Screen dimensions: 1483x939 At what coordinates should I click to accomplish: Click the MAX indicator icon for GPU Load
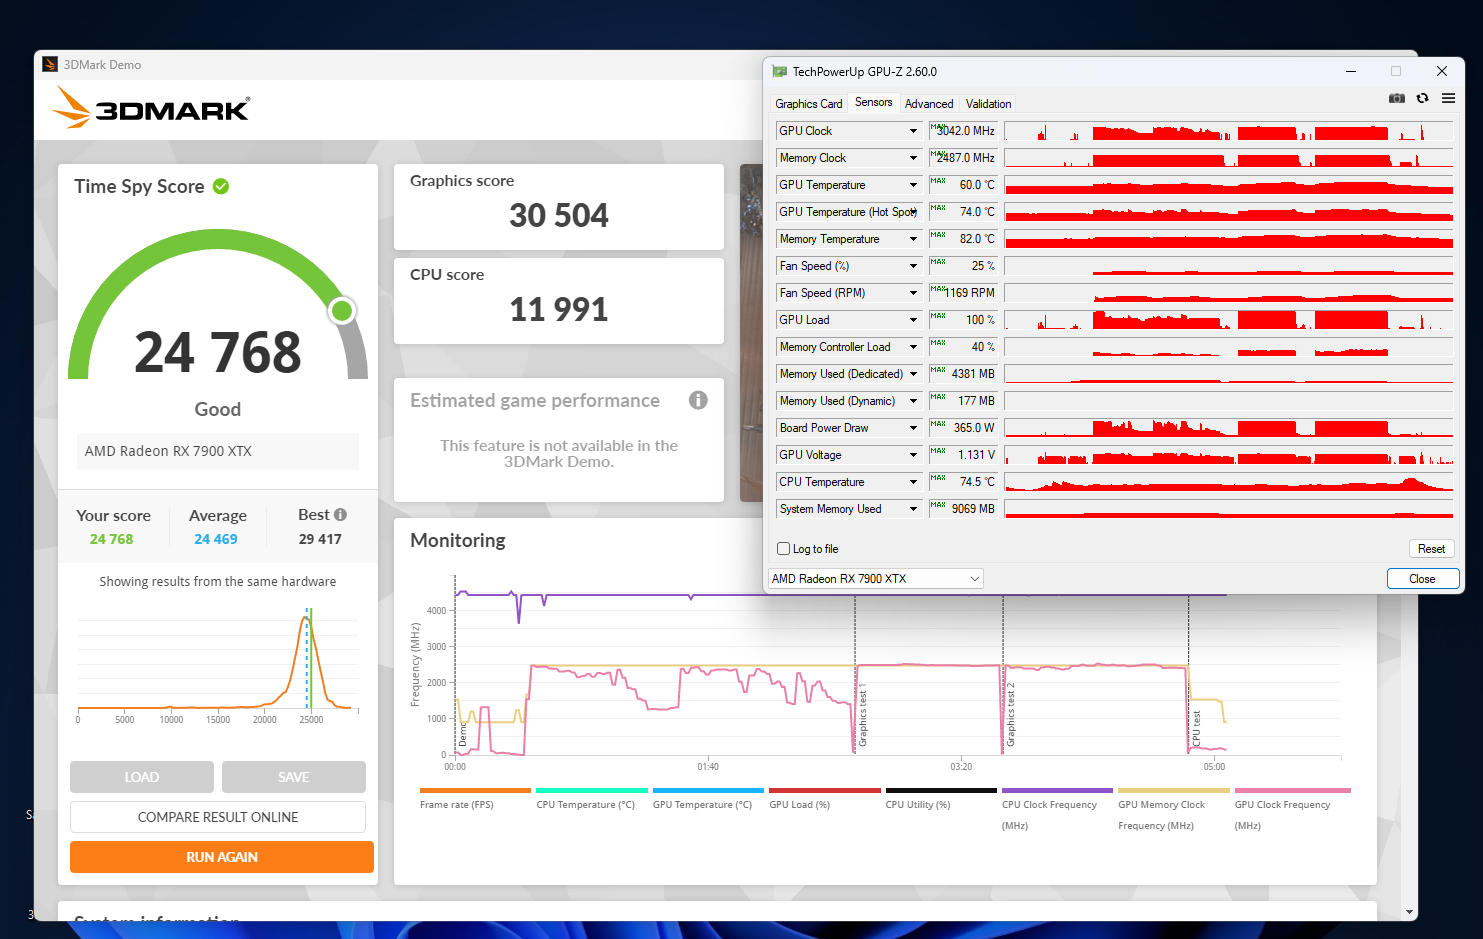[x=937, y=316]
